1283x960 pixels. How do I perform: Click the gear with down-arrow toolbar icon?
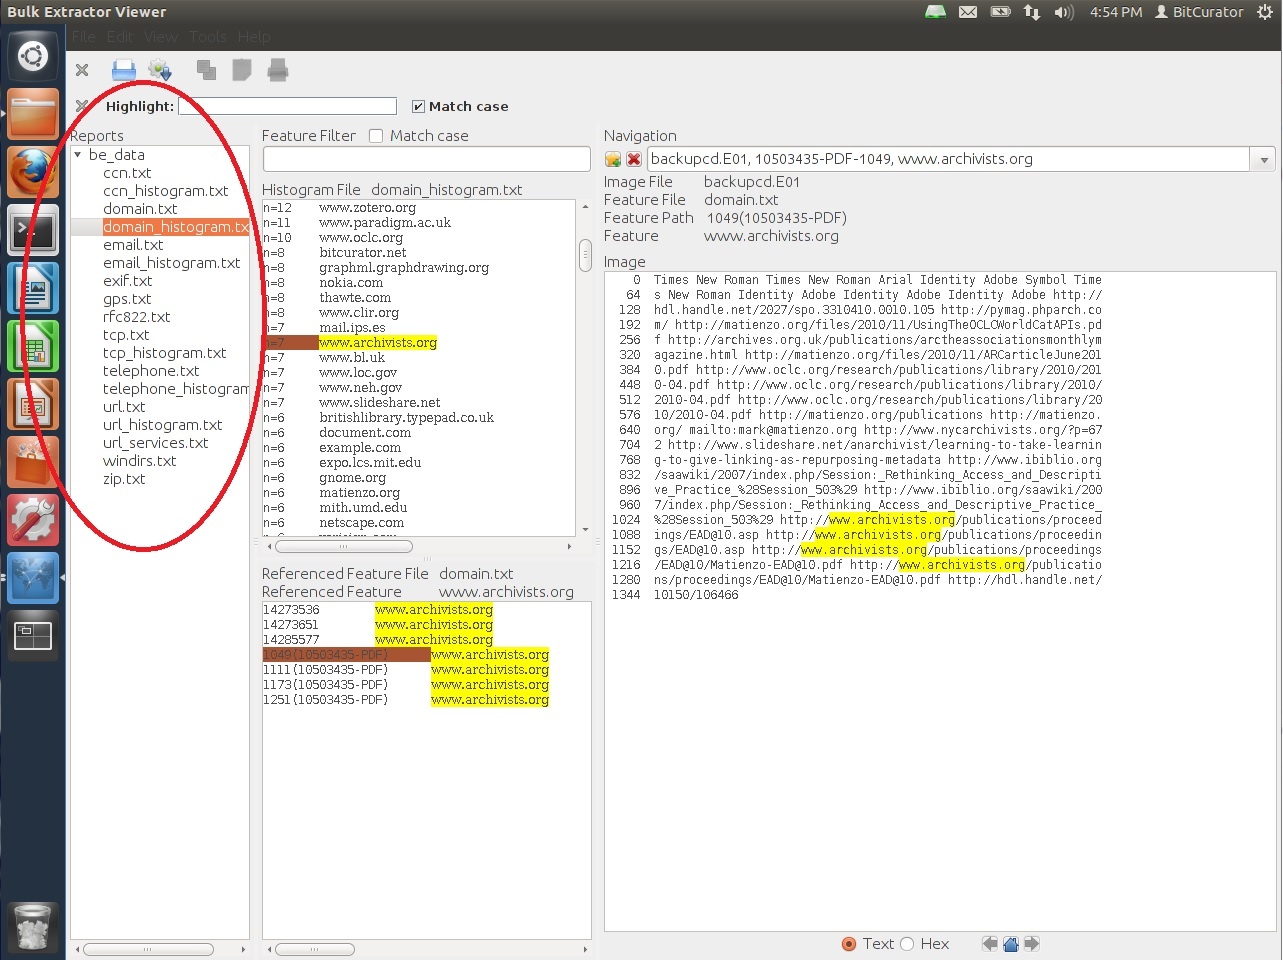pos(160,70)
